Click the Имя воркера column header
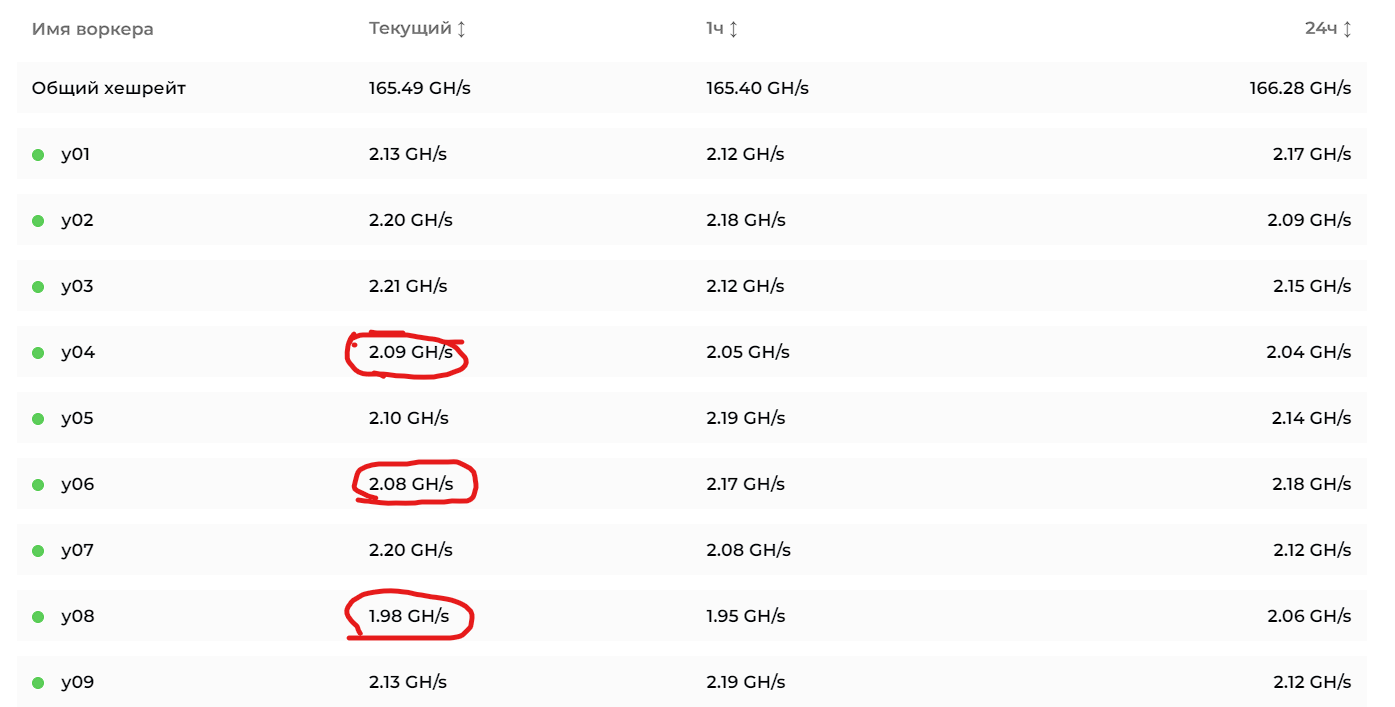The width and height of the screenshot is (1395, 707). 93,29
